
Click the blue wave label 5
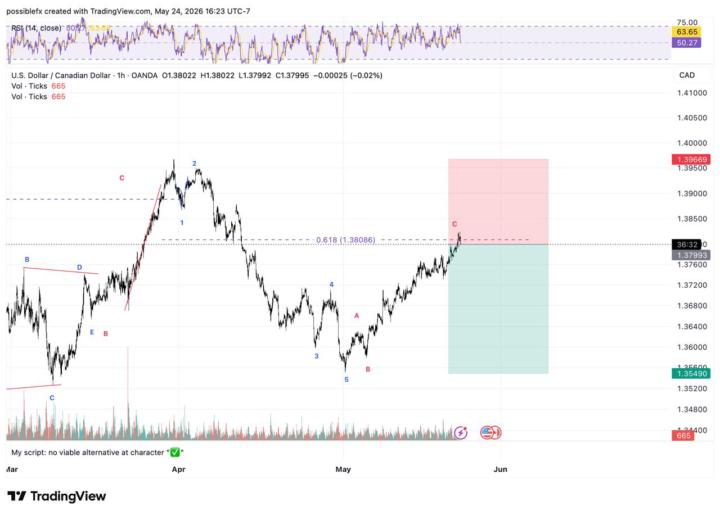pyautogui.click(x=347, y=380)
